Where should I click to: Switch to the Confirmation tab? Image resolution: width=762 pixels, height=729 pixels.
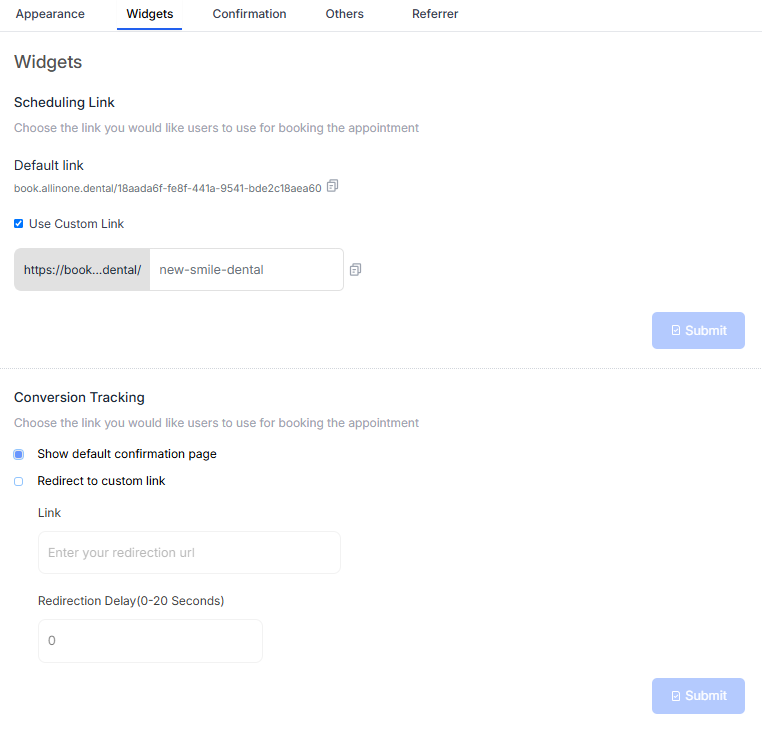click(249, 14)
